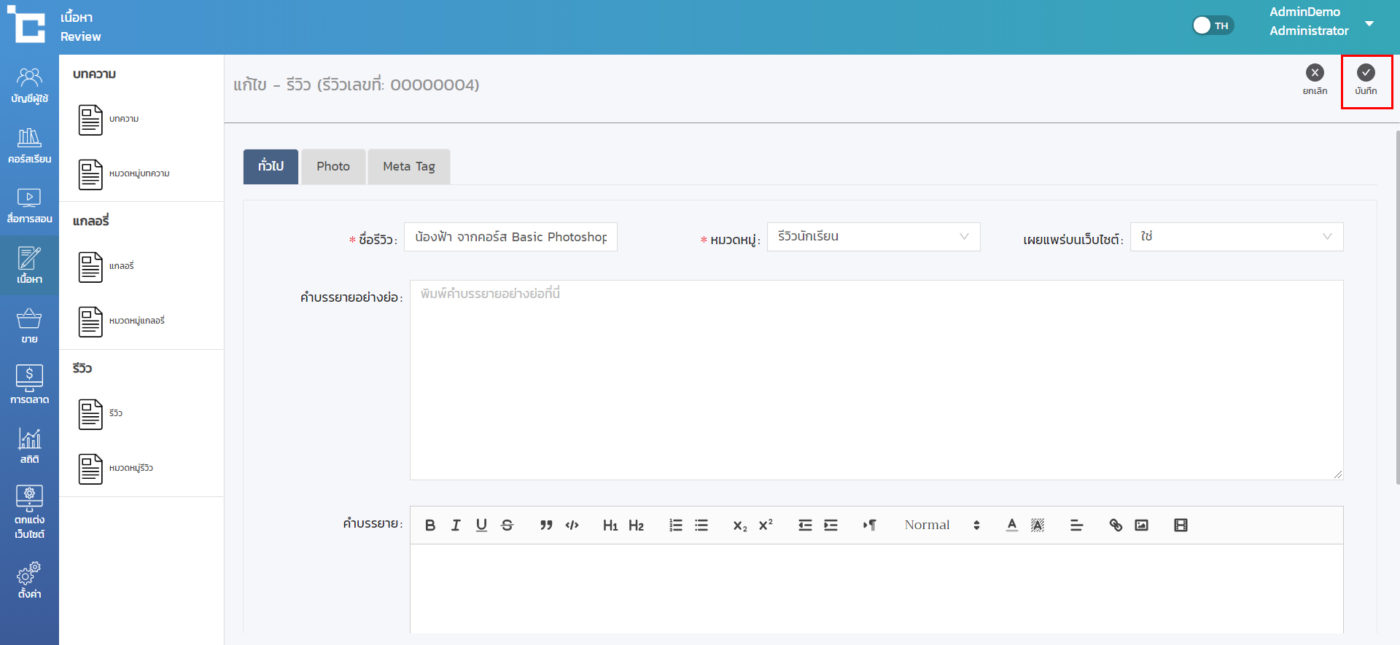The width and height of the screenshot is (1400, 645).
Task: Toggle underline formatting
Action: click(481, 525)
